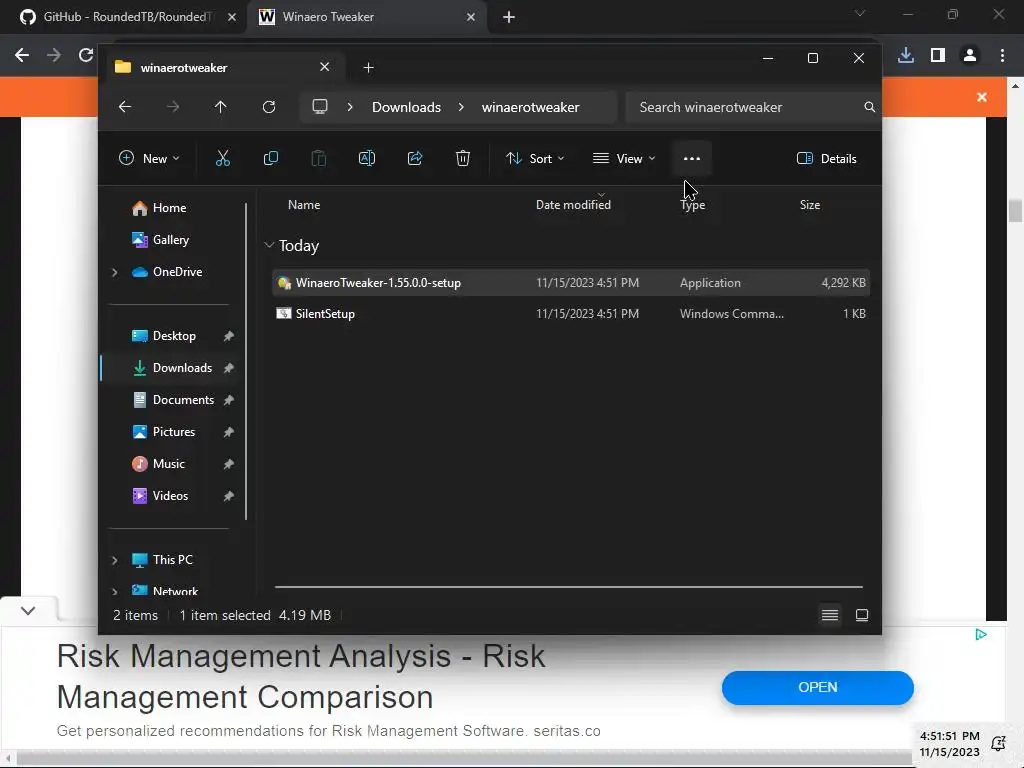Click the Rename icon in toolbar
This screenshot has width=1024, height=768.
tap(367, 158)
